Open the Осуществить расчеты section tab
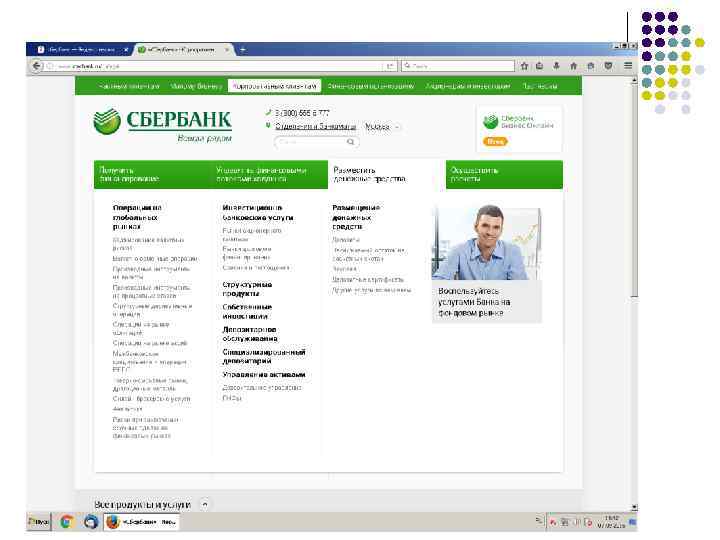 504,174
